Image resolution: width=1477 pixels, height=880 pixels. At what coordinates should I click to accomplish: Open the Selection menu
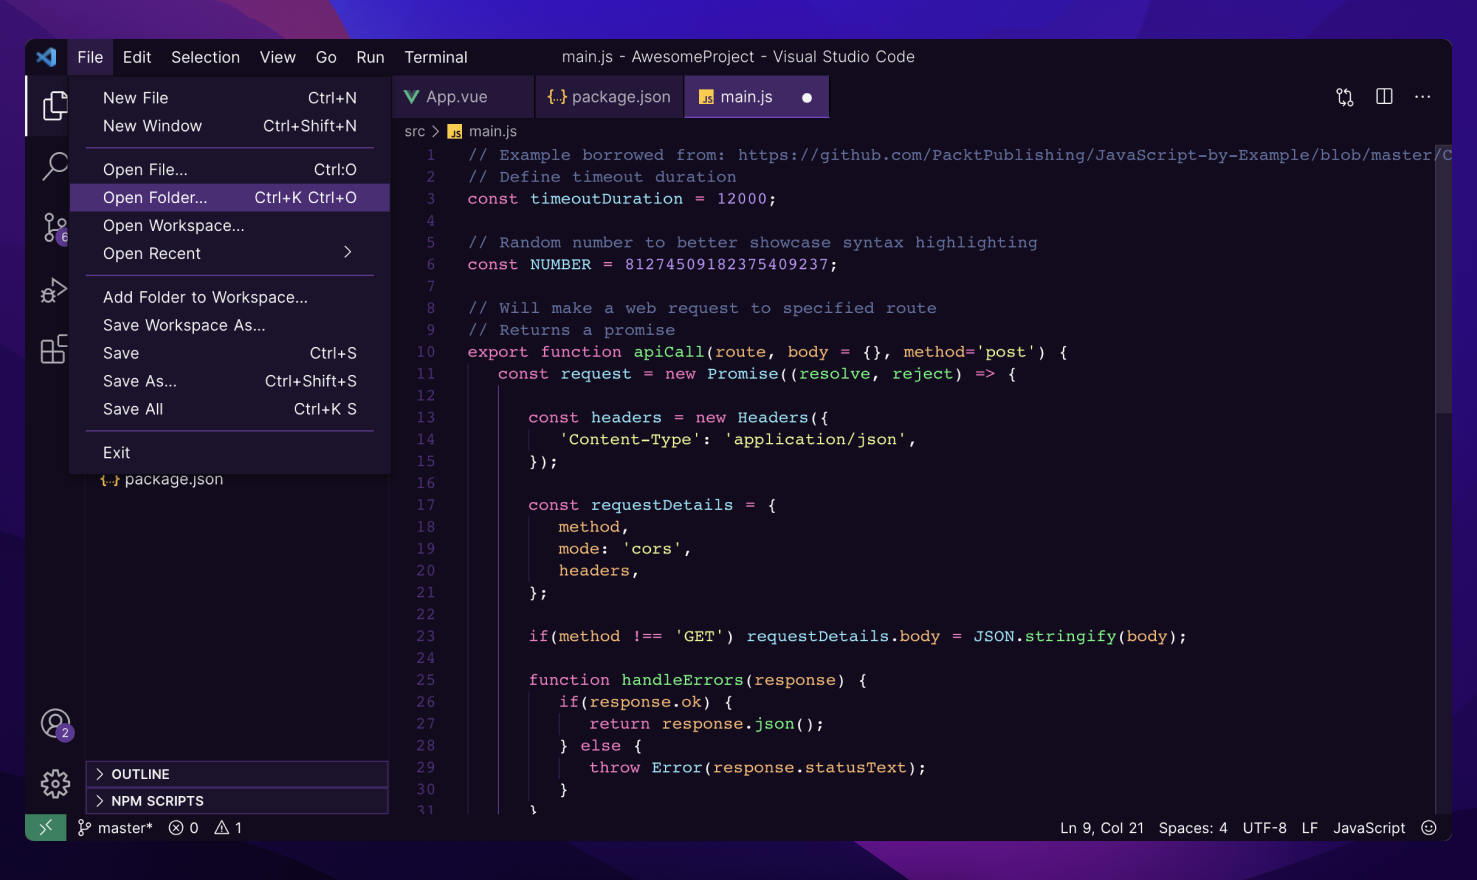pyautogui.click(x=205, y=57)
